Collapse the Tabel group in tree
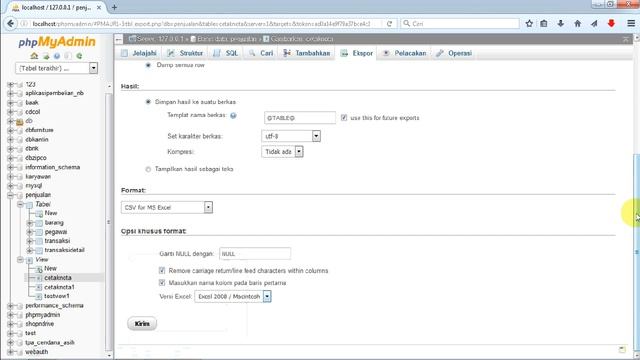 coord(20,204)
